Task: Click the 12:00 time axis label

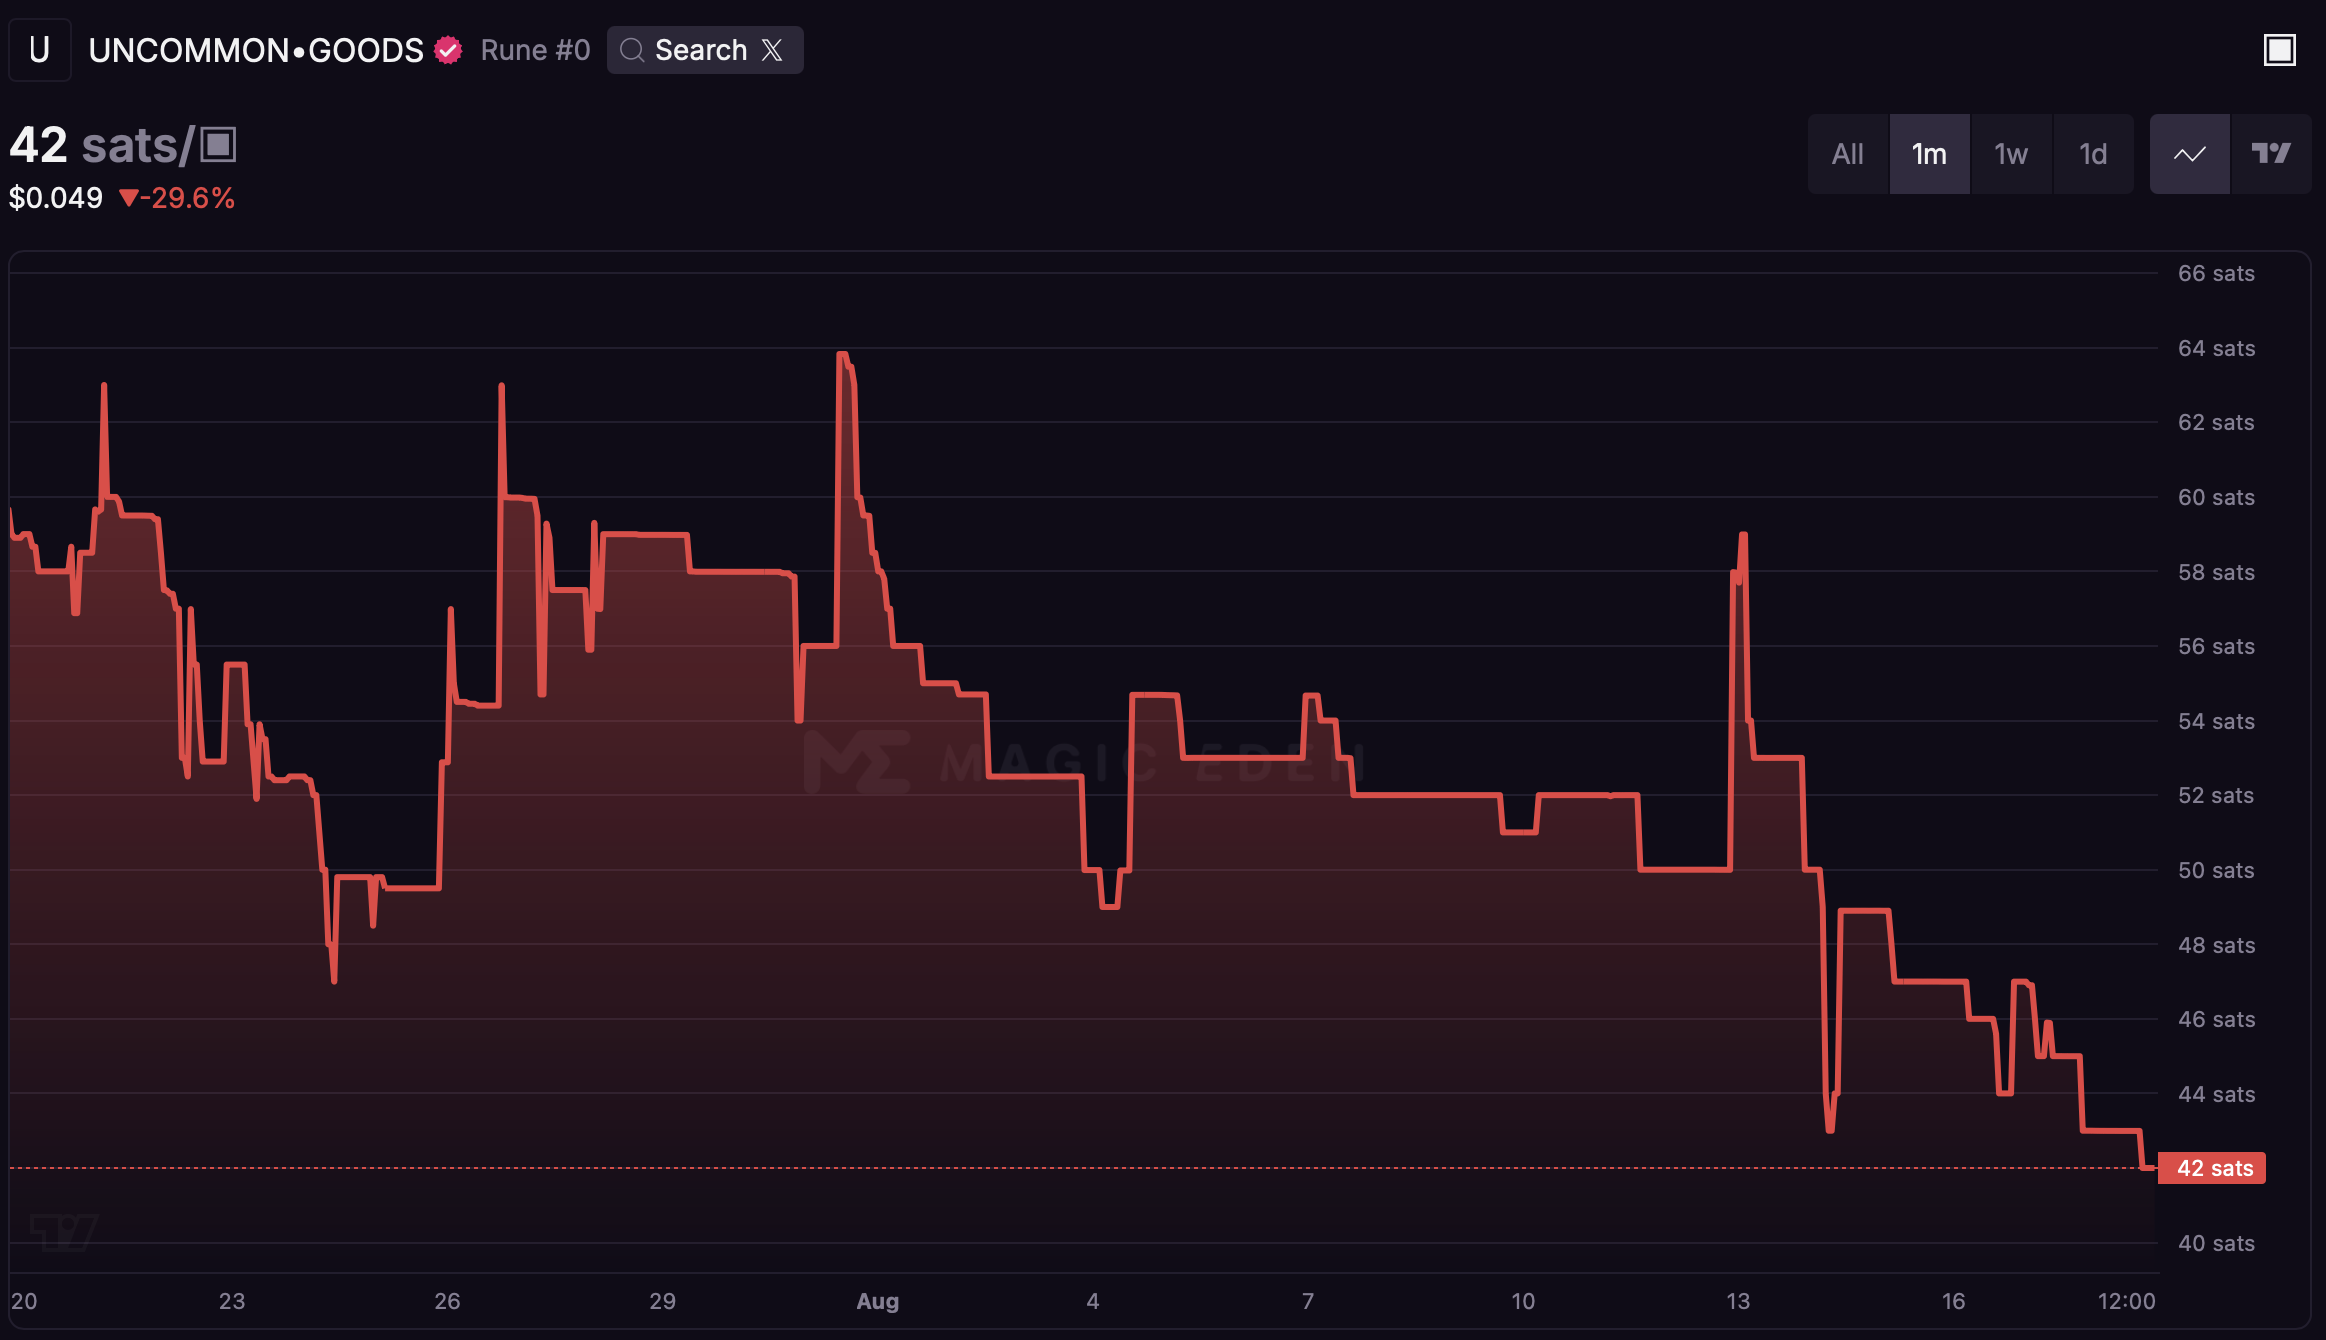Action: click(x=2126, y=1301)
